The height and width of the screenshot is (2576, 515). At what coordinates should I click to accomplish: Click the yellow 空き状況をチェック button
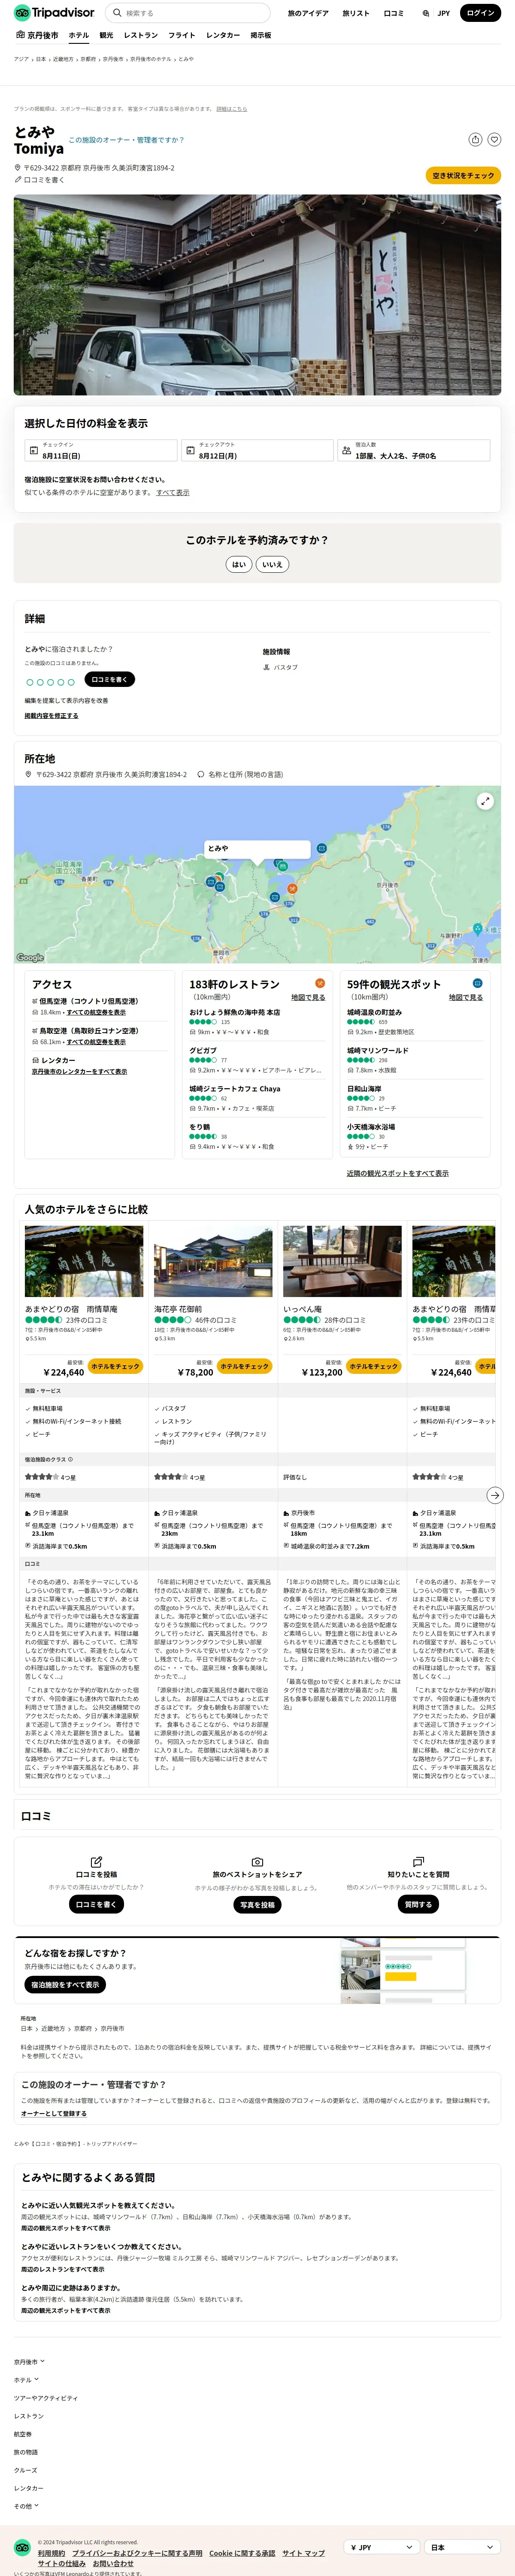463,175
